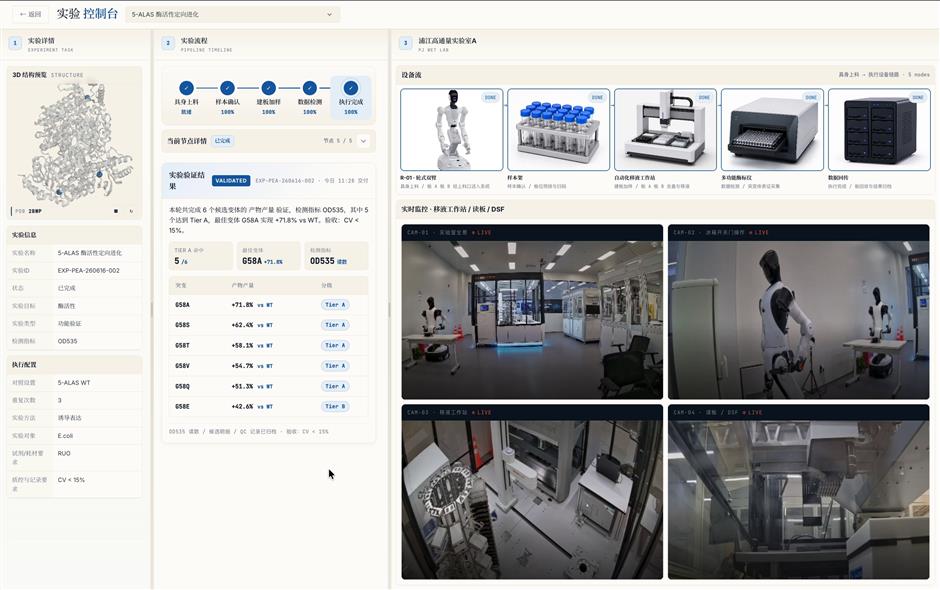Image resolution: width=940 pixels, height=590 pixels.
Task: Select the '5-ALAS WT' control value
Action: click(74, 383)
